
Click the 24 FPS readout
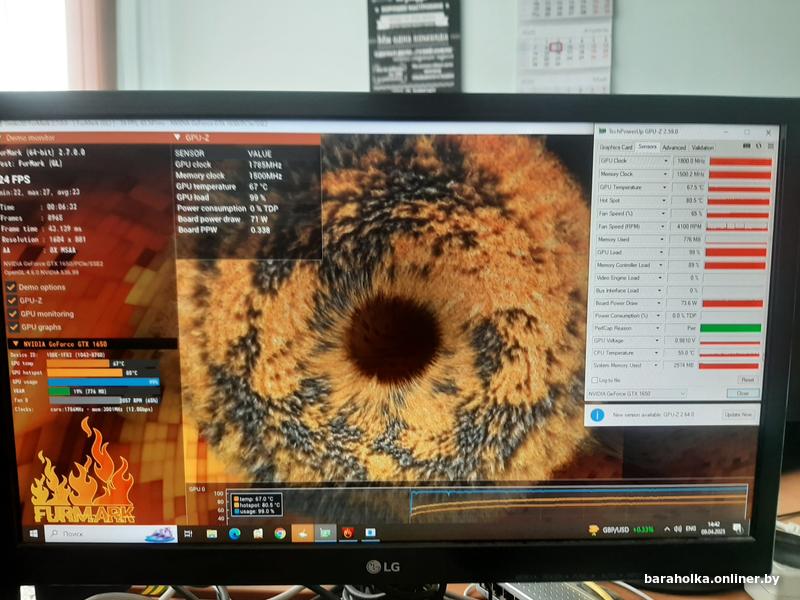point(15,180)
